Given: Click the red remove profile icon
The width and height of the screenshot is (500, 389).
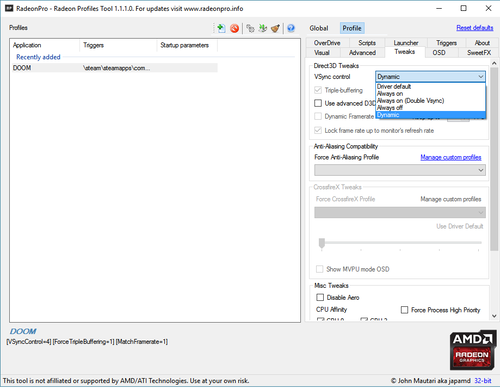Looking at the screenshot, I should coord(235,28).
